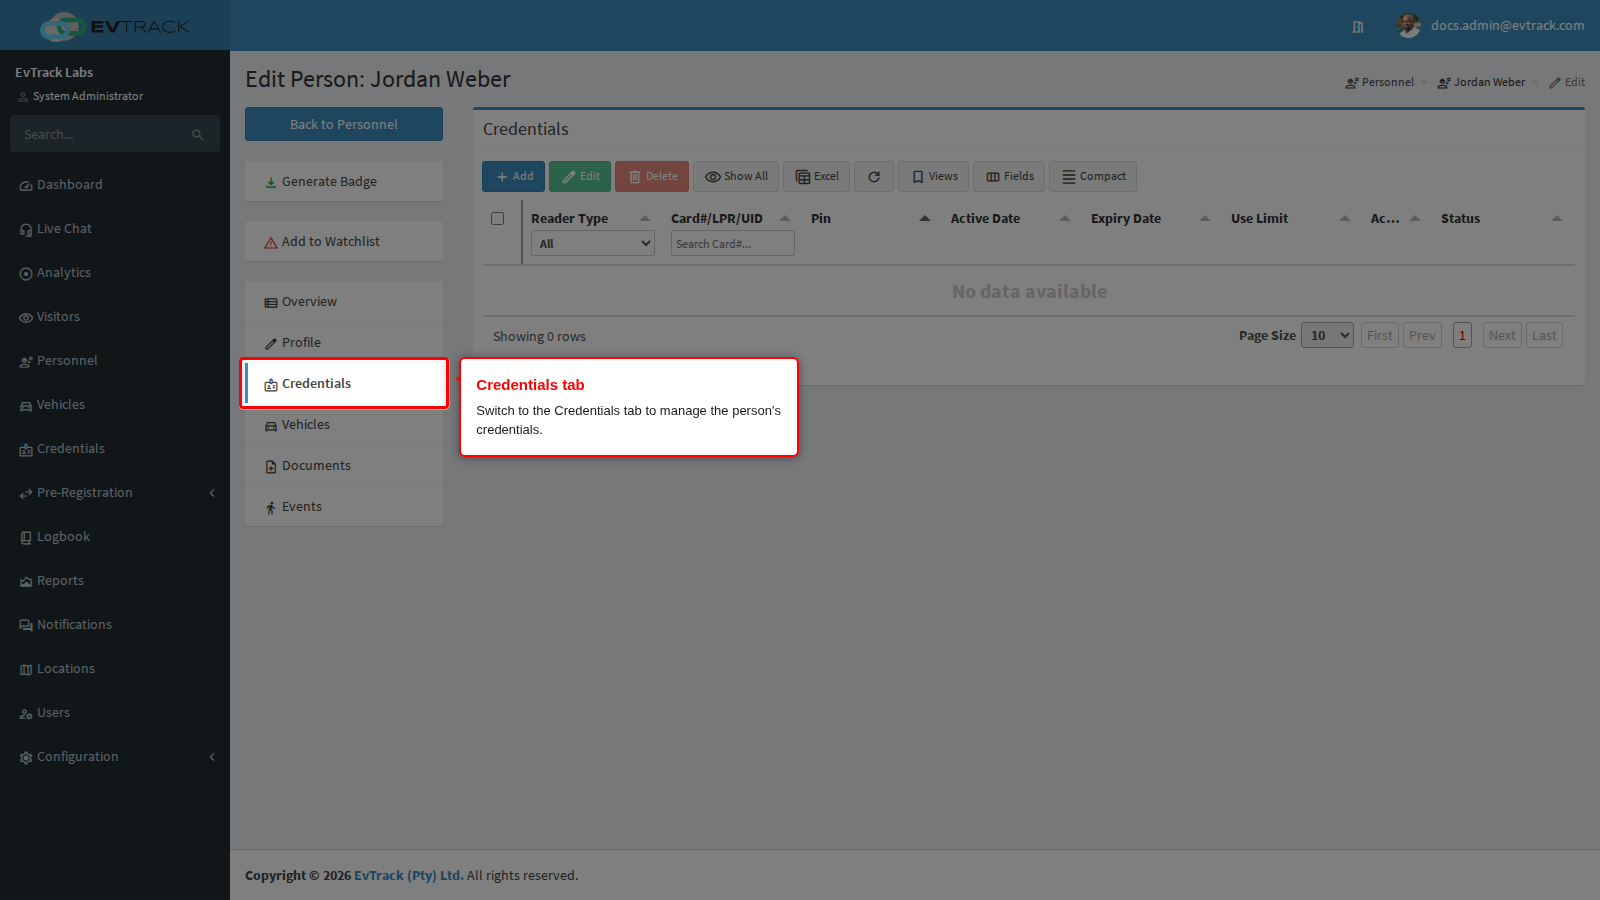The height and width of the screenshot is (900, 1600).
Task: Sort by Status column arrow
Action: (1557, 218)
